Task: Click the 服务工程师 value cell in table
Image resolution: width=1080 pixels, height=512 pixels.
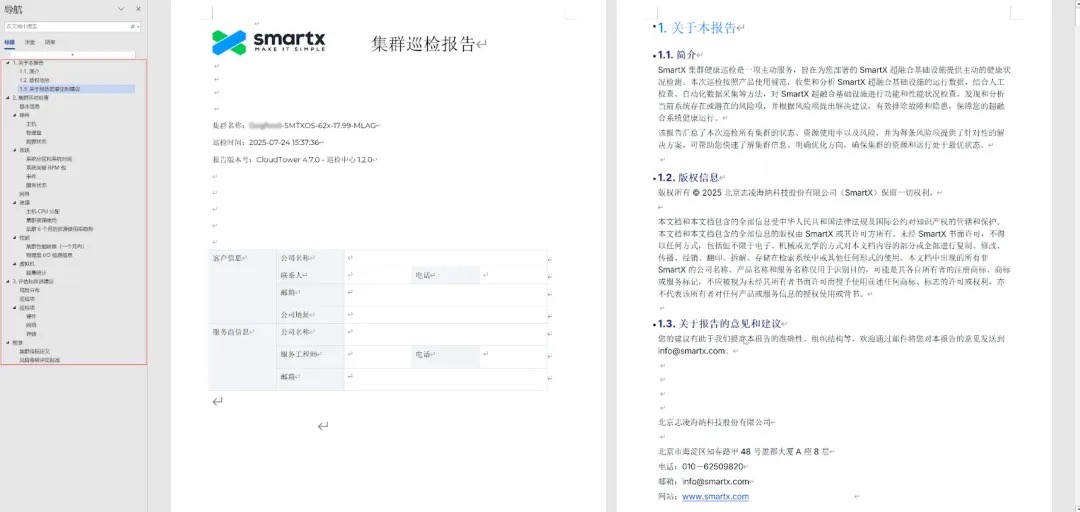Action: (377, 354)
